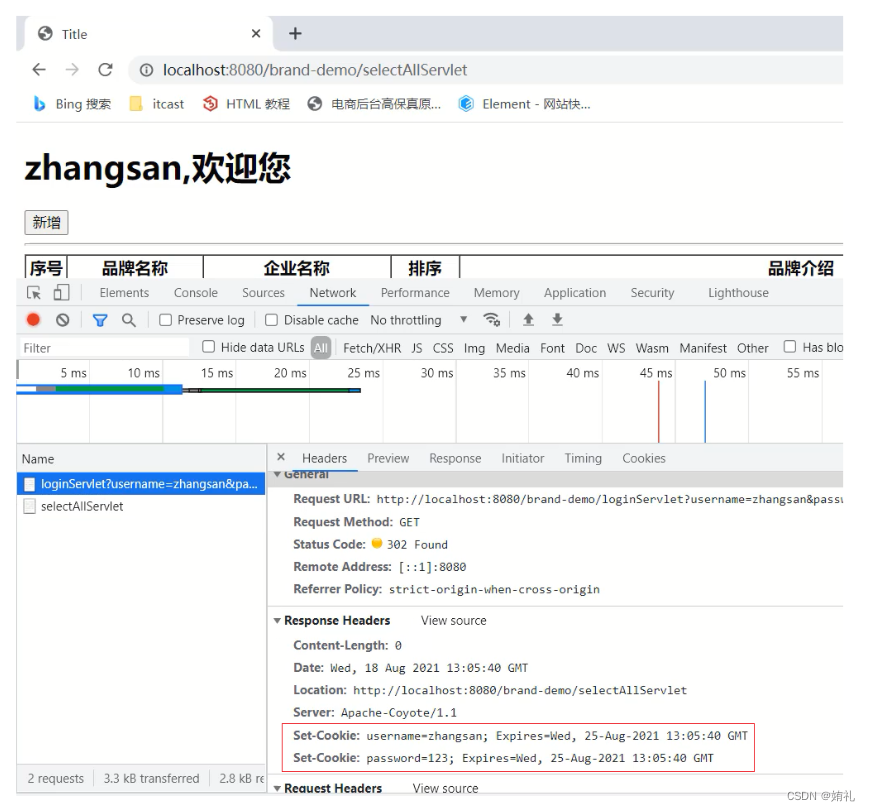Open network search magnifier
870x811 pixels.
coord(129,320)
